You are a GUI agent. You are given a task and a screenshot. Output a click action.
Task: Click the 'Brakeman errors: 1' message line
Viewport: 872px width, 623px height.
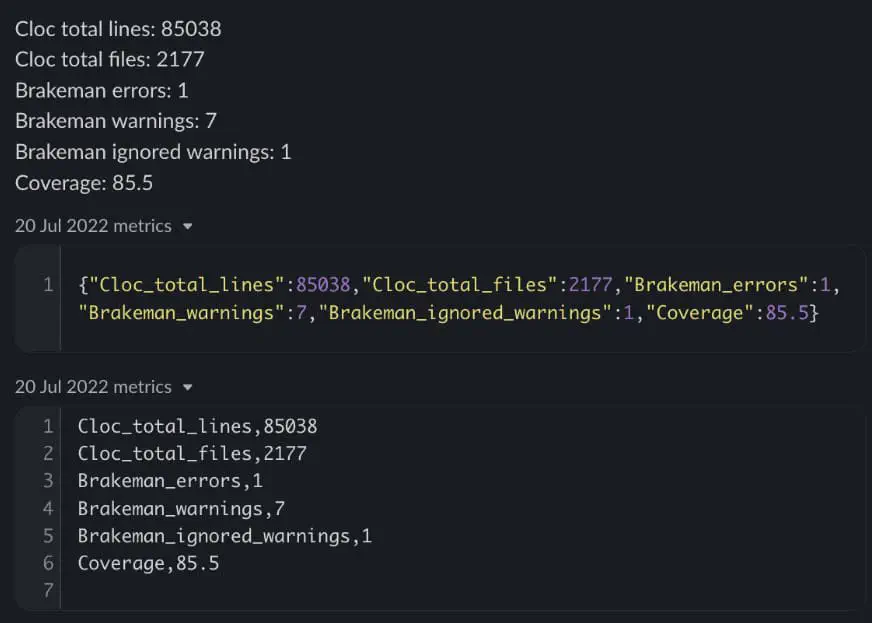(102, 91)
